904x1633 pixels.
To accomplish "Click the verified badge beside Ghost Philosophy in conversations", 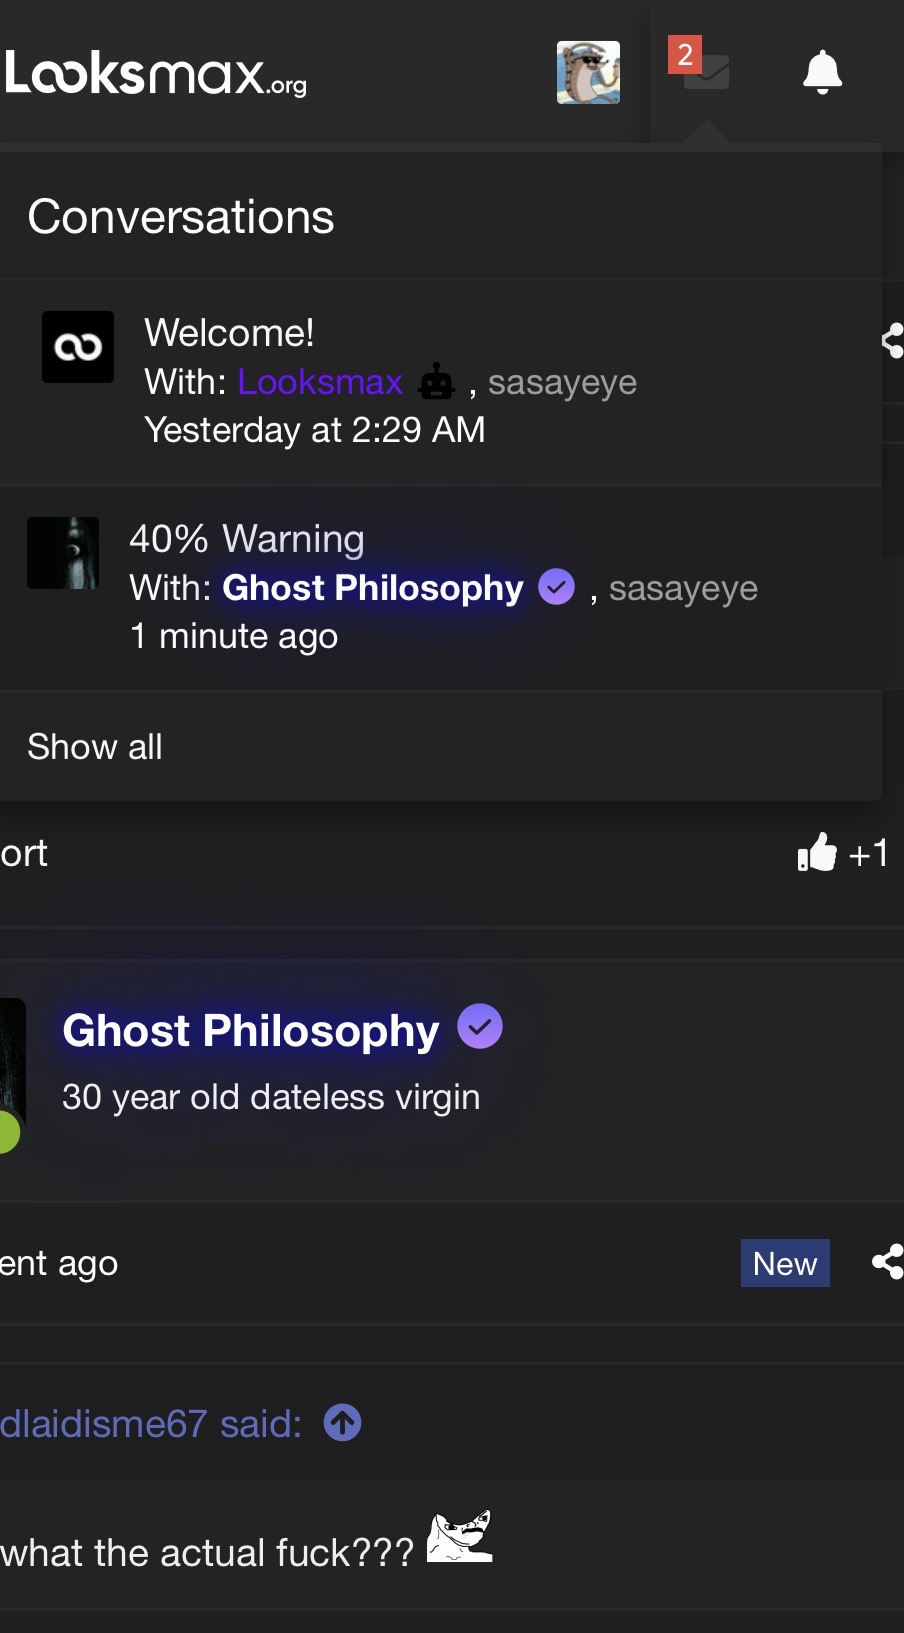I will [x=556, y=587].
